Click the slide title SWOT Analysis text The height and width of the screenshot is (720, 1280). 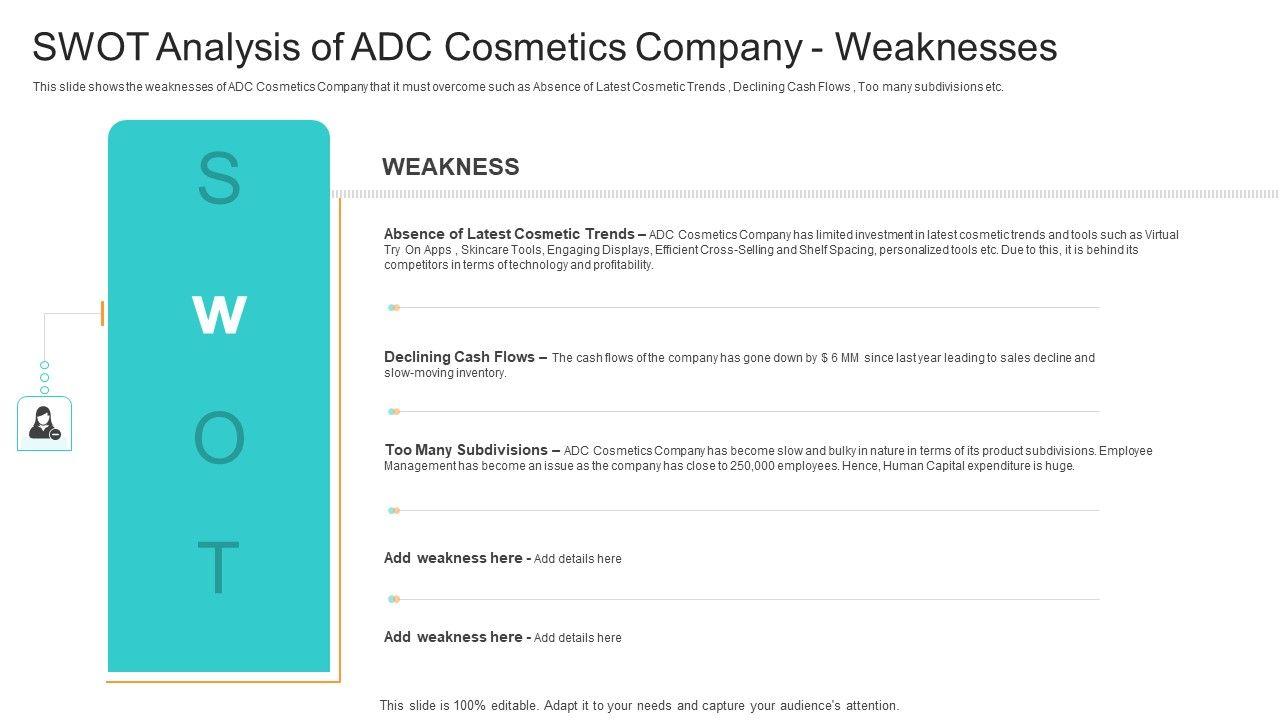click(544, 47)
